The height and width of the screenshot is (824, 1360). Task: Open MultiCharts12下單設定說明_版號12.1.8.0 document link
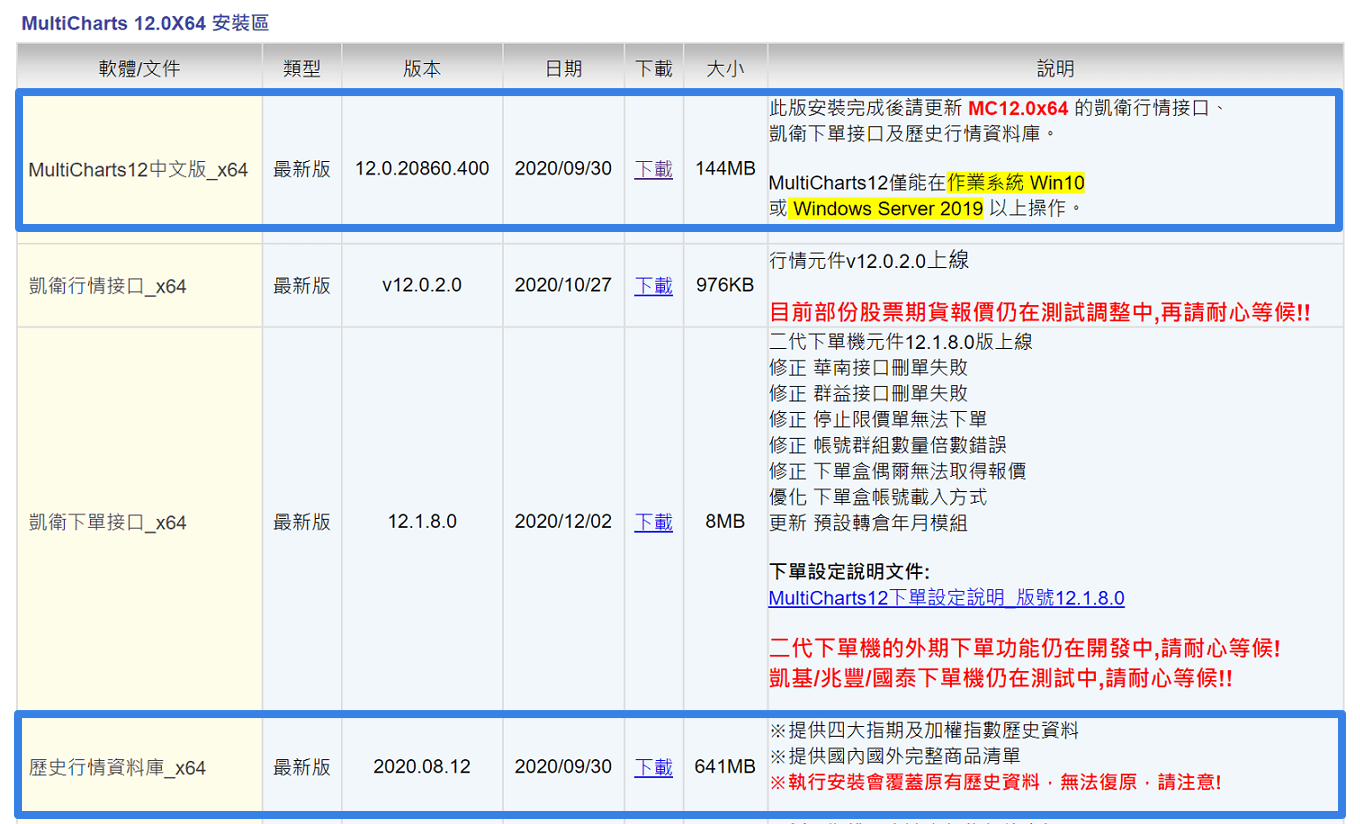[x=946, y=598]
